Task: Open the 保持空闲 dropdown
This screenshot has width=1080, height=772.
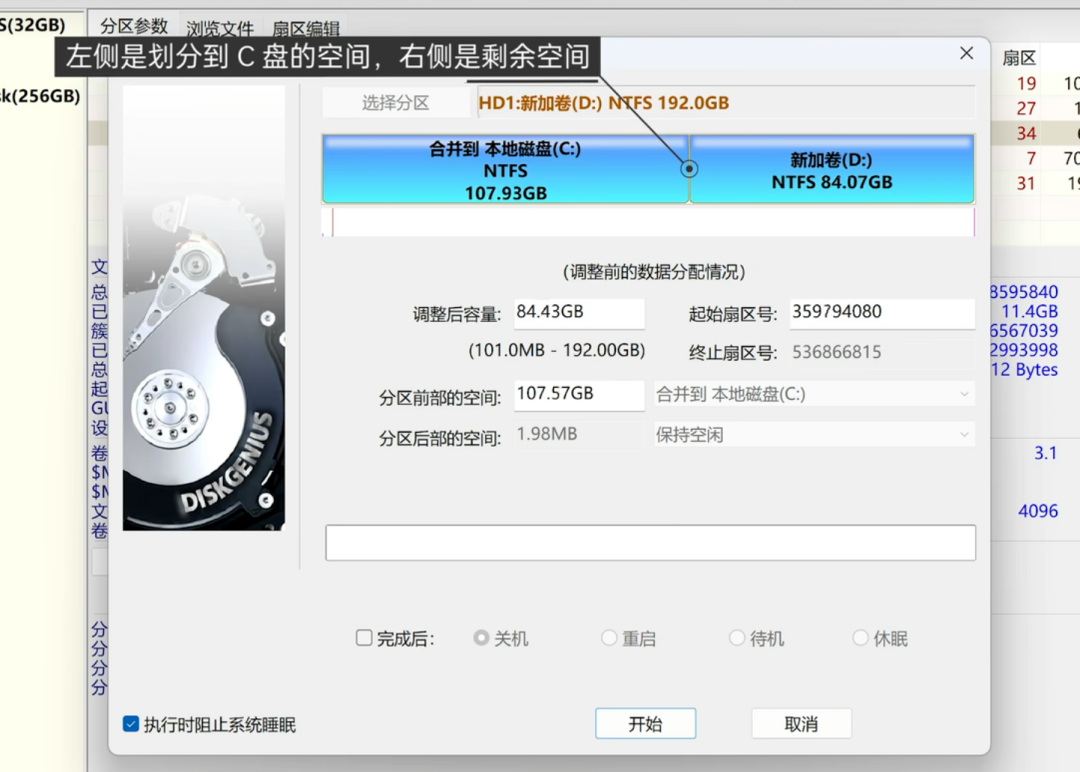Action: (813, 435)
